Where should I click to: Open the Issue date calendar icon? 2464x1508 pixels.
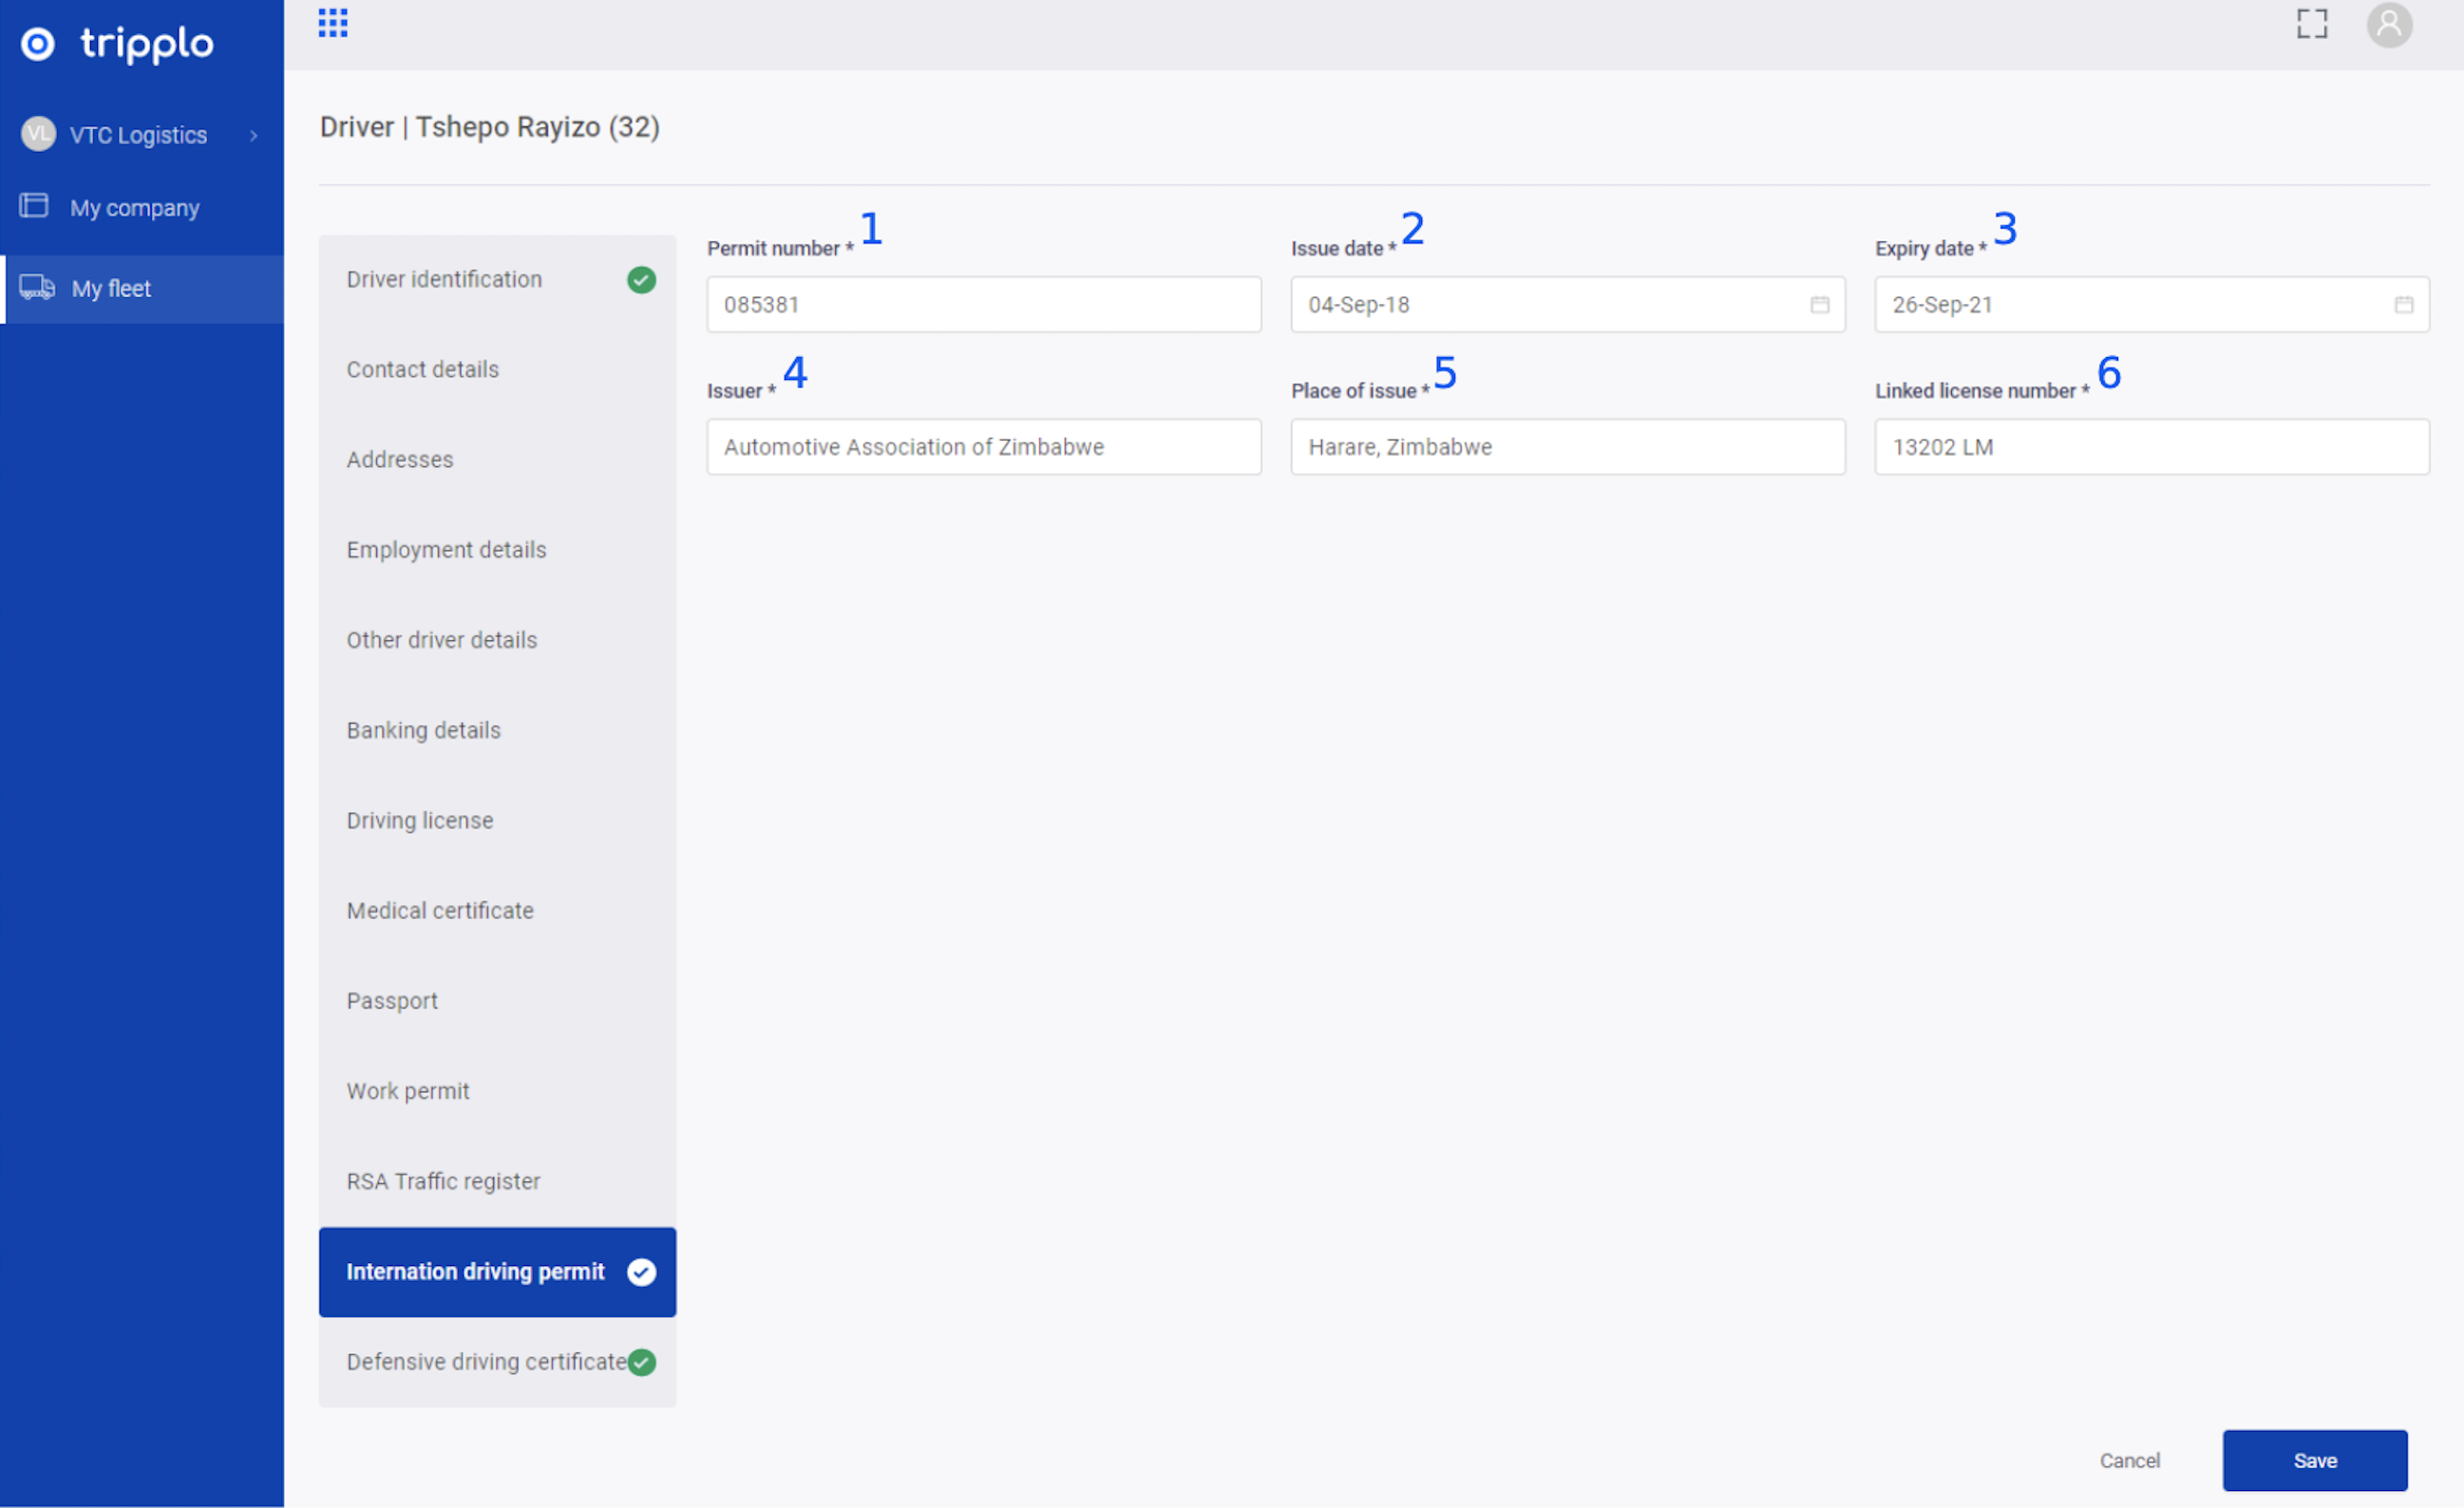click(x=1819, y=305)
